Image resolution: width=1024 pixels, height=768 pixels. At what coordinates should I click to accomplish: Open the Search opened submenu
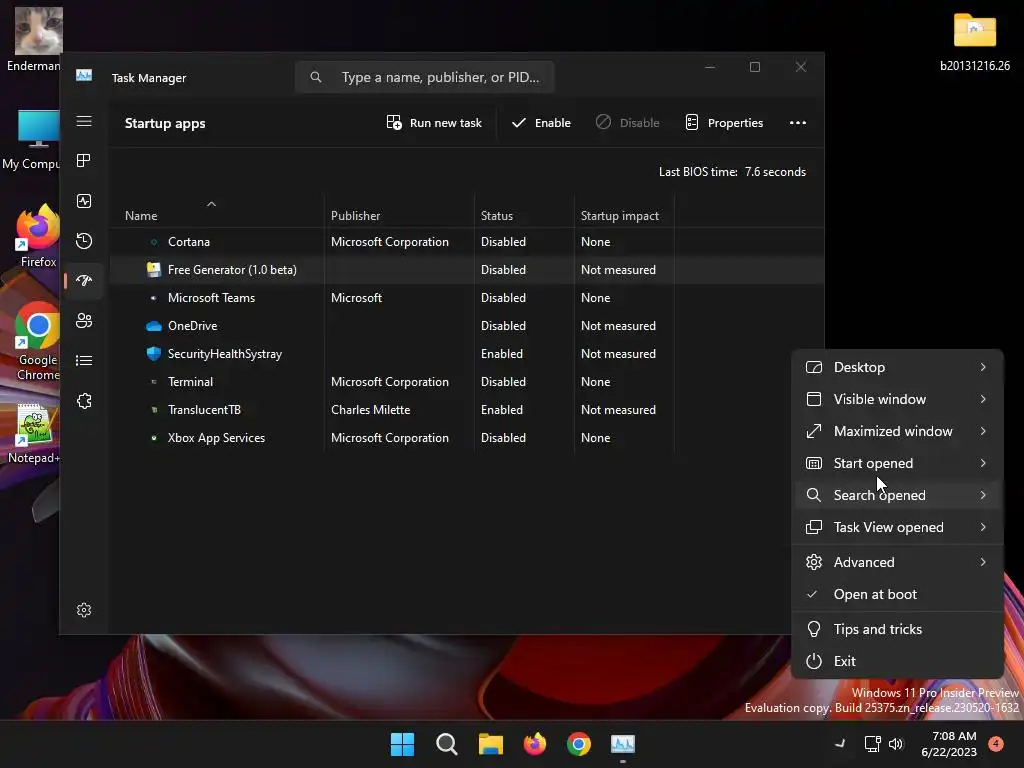coord(897,495)
